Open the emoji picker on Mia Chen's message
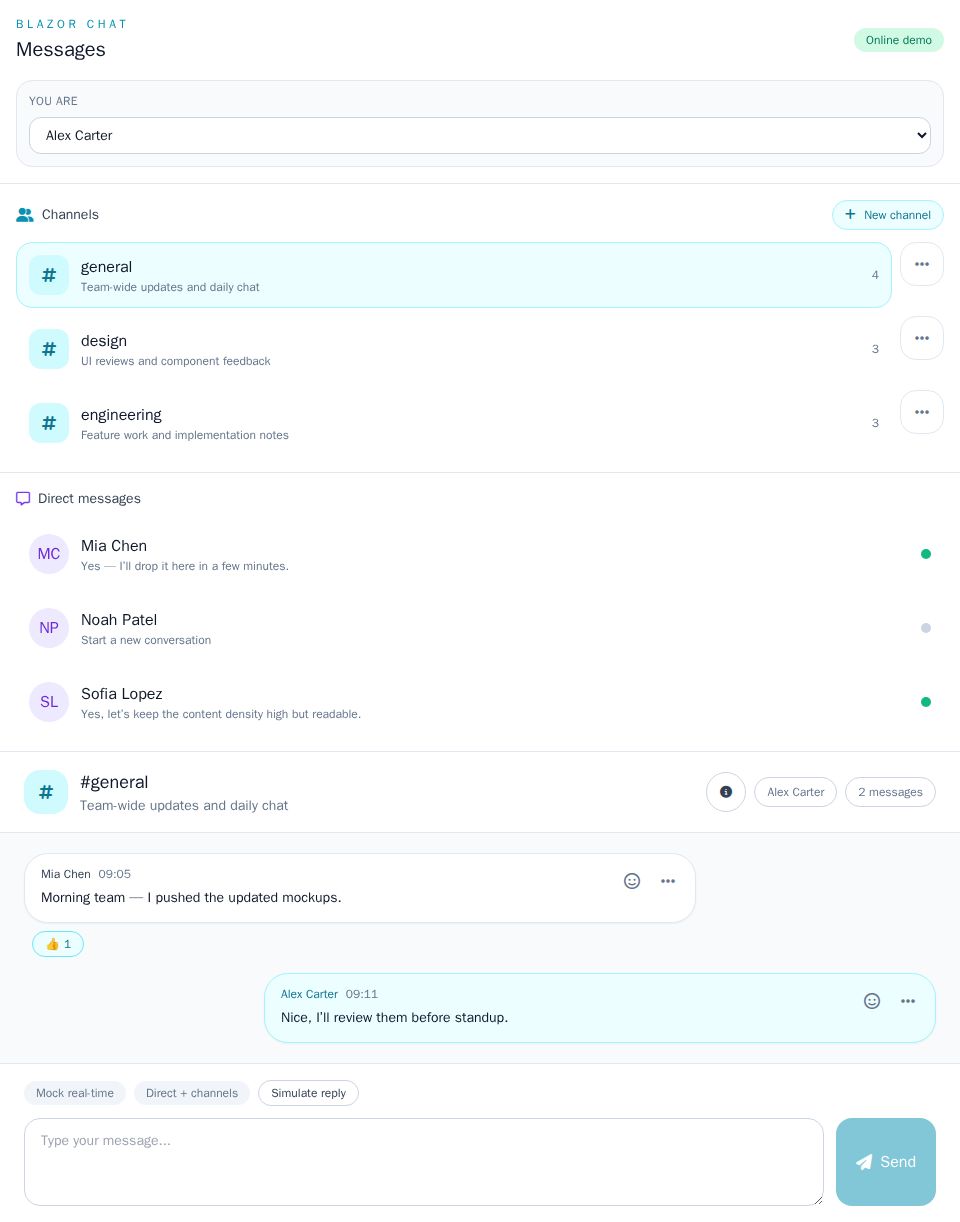This screenshot has width=960, height=1222. click(x=632, y=881)
